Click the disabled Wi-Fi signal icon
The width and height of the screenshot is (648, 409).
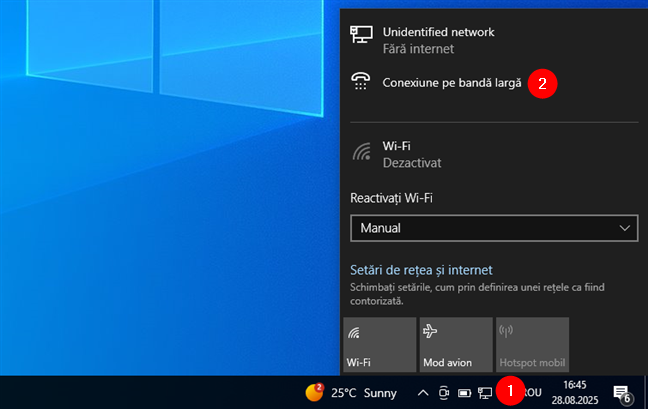point(361,153)
